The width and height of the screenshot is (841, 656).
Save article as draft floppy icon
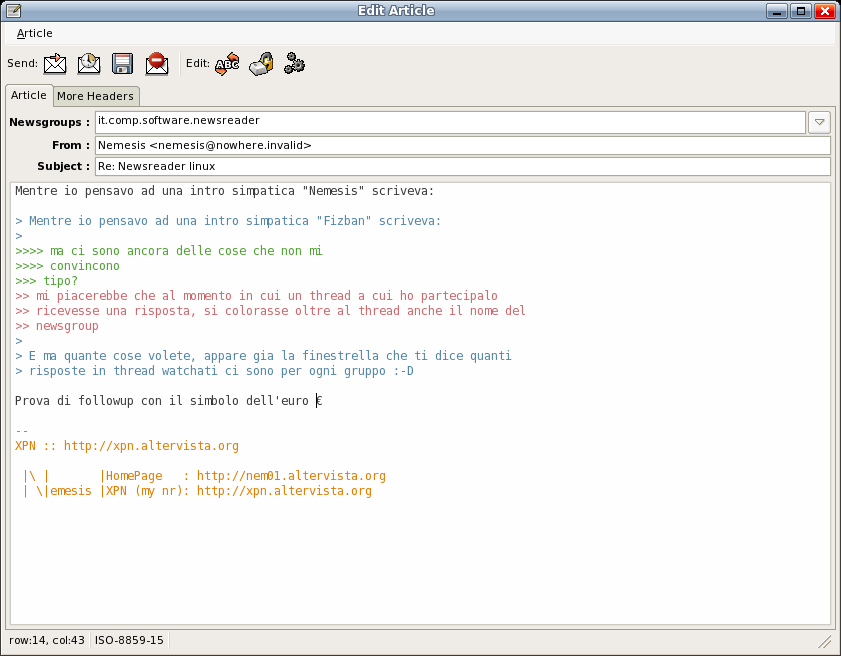[x=122, y=64]
